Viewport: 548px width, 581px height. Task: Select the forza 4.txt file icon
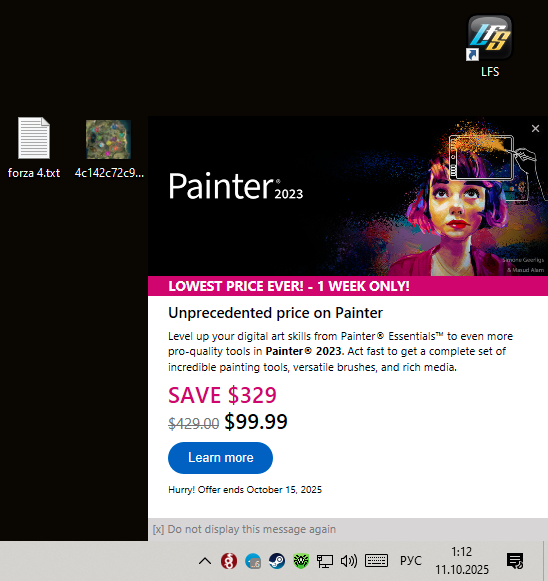34,147
